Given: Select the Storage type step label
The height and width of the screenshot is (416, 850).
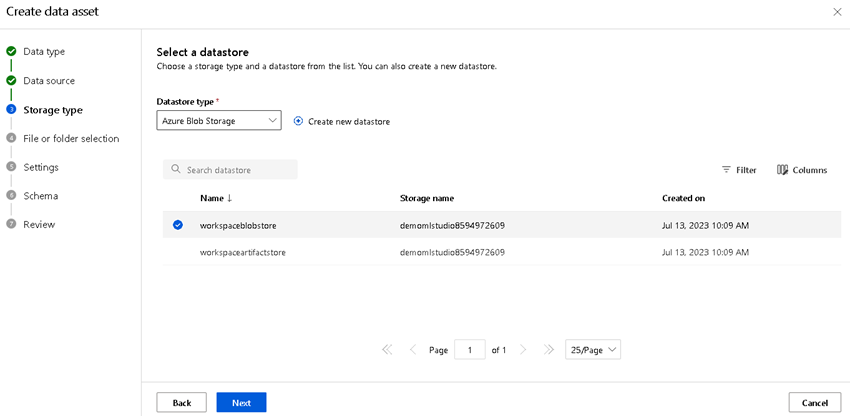Looking at the screenshot, I should click(53, 110).
